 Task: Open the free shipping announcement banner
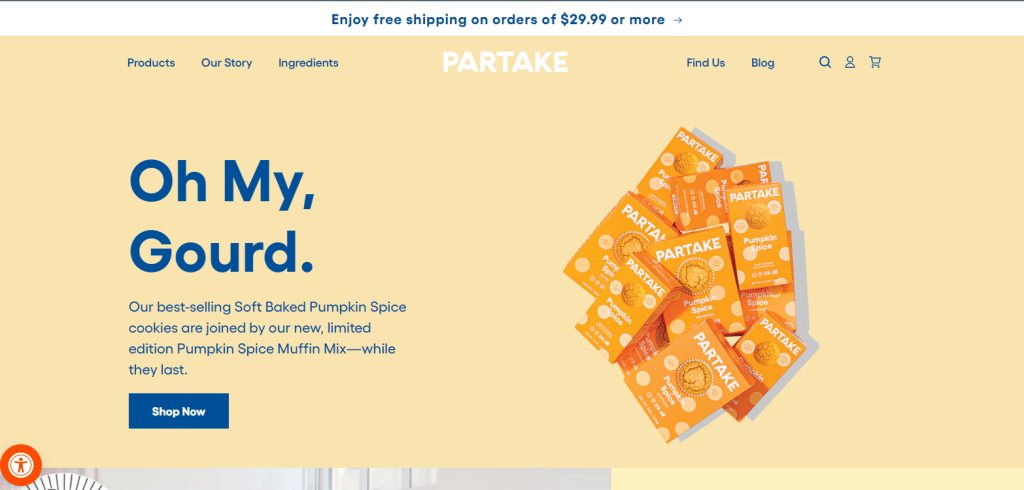point(512,19)
